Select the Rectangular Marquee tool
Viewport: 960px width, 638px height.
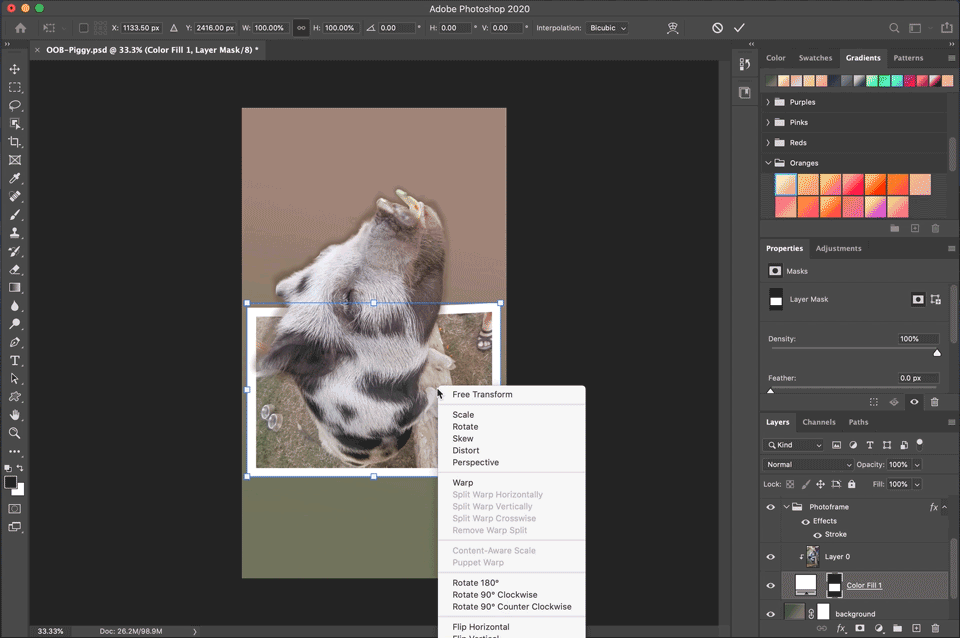point(15,88)
